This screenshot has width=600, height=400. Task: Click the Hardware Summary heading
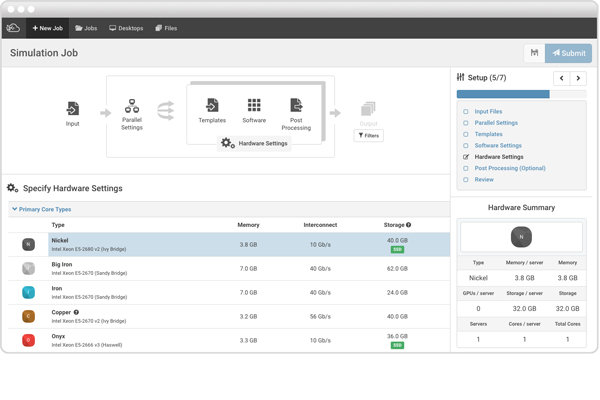521,207
